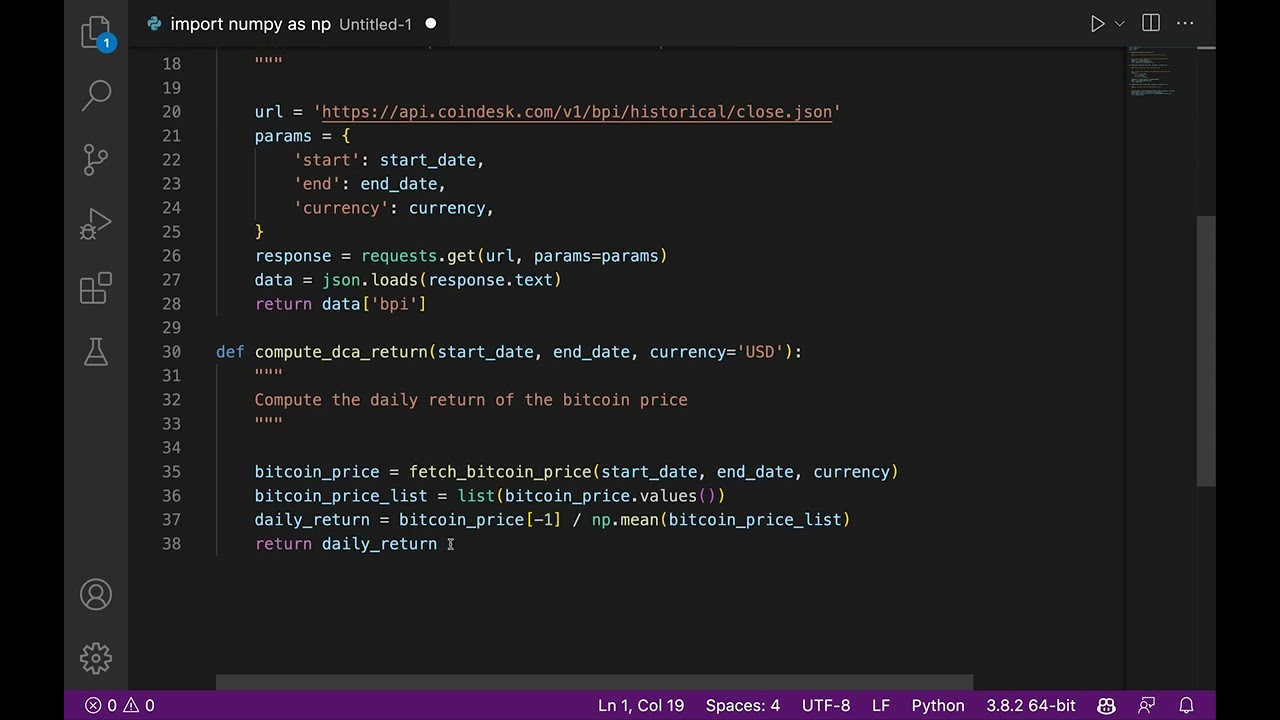Screen dimensions: 1280x720
Task: Open the Explorer view in activity bar
Action: click(x=96, y=32)
